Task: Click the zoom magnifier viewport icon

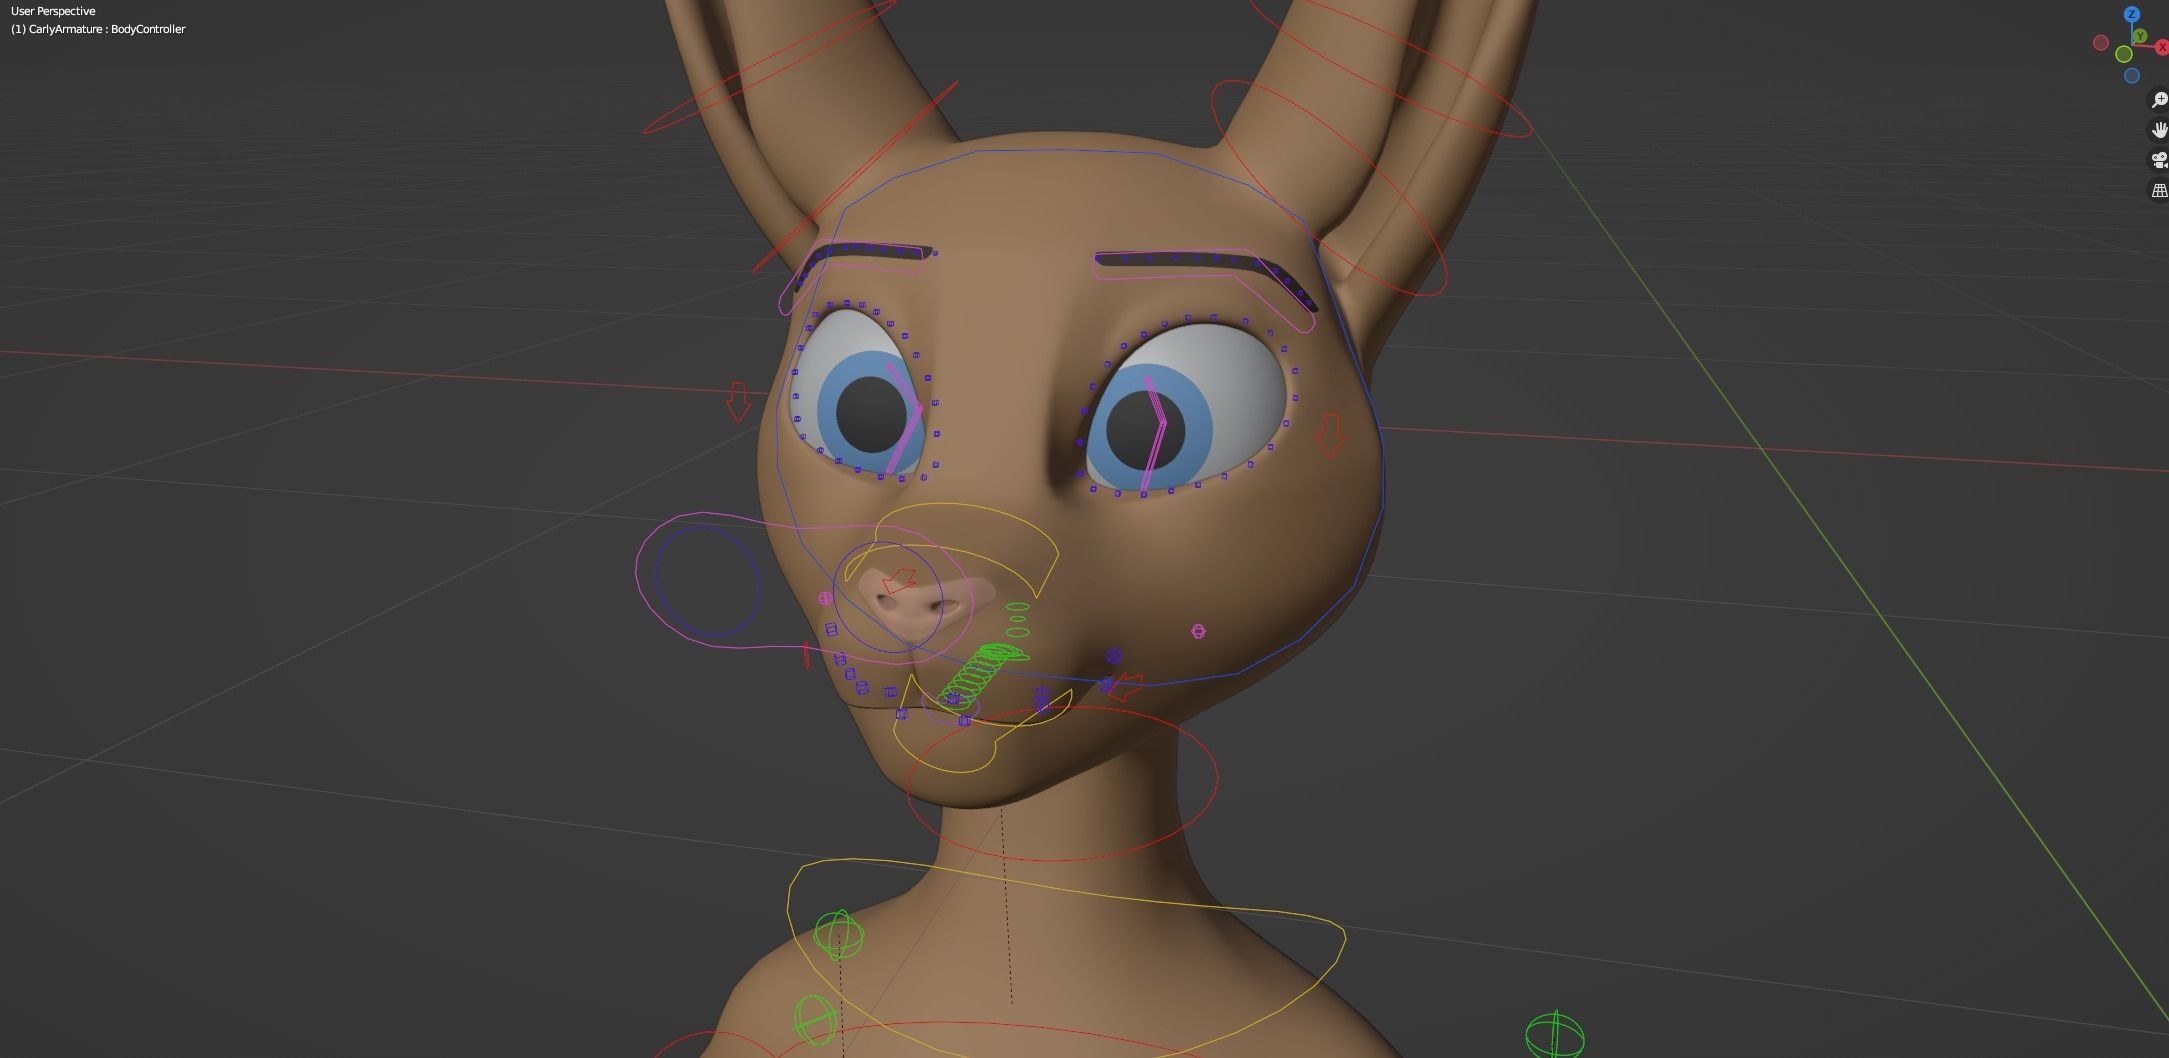Action: coord(2159,100)
